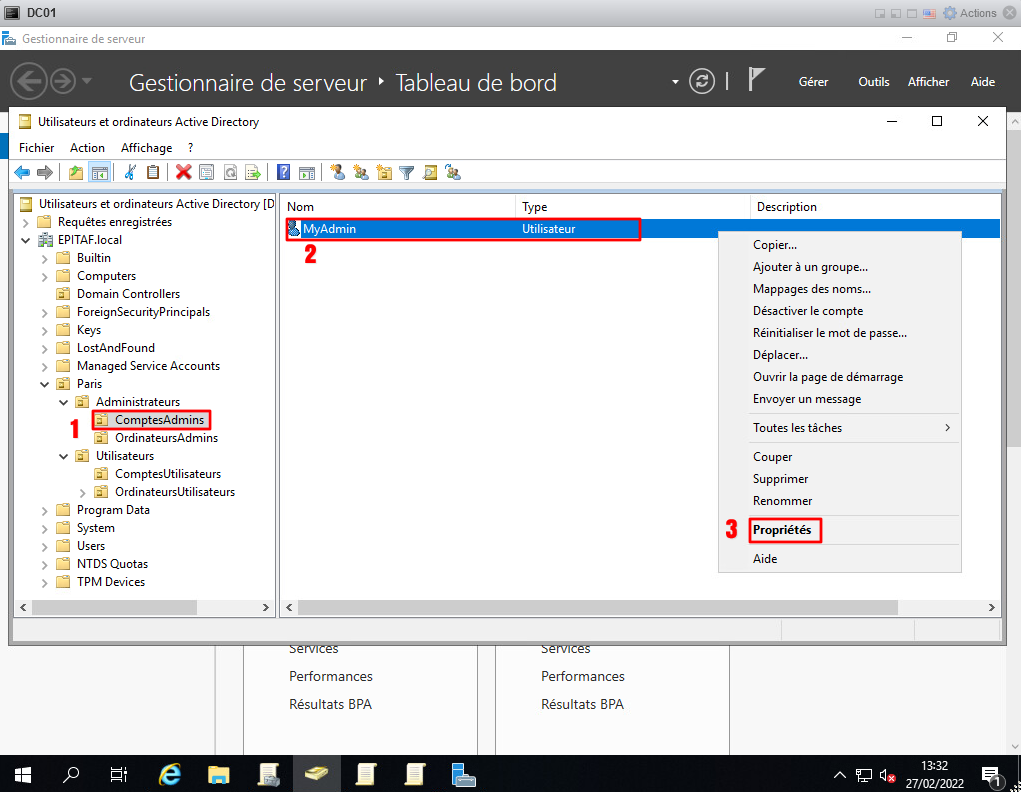Expand the Builtin container
The width and height of the screenshot is (1021, 792).
click(x=44, y=258)
